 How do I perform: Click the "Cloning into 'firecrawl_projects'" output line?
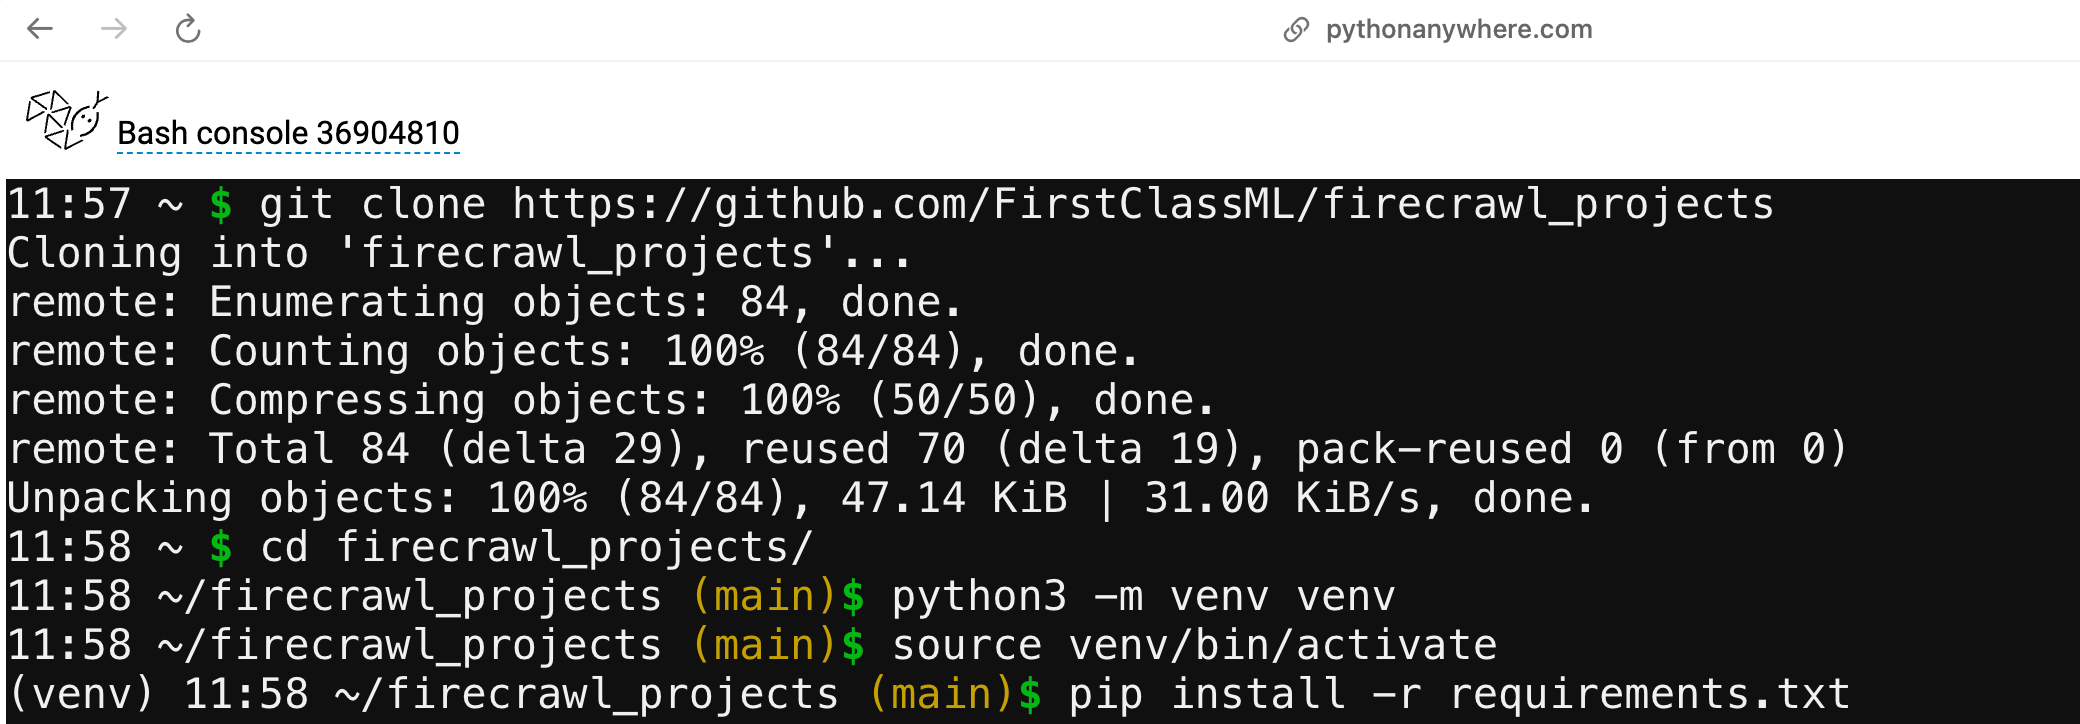pyautogui.click(x=458, y=254)
